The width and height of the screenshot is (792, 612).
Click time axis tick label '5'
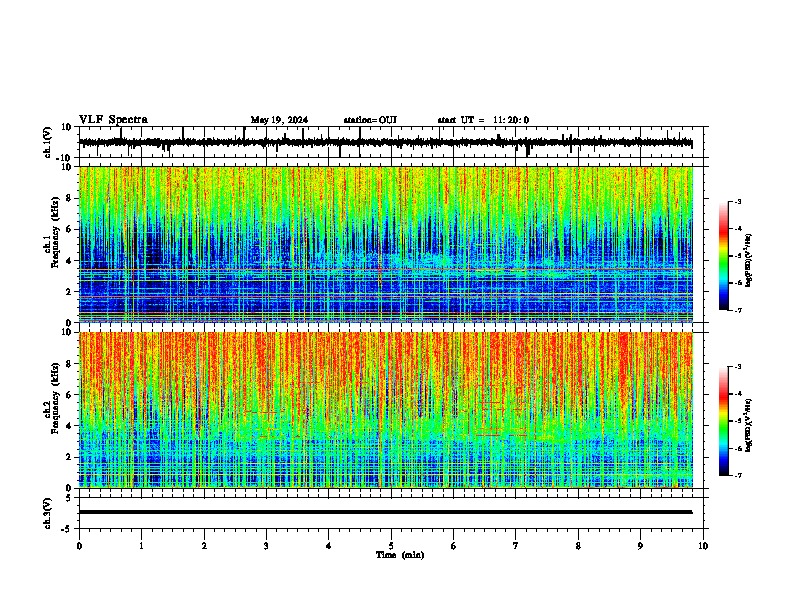[x=391, y=546]
